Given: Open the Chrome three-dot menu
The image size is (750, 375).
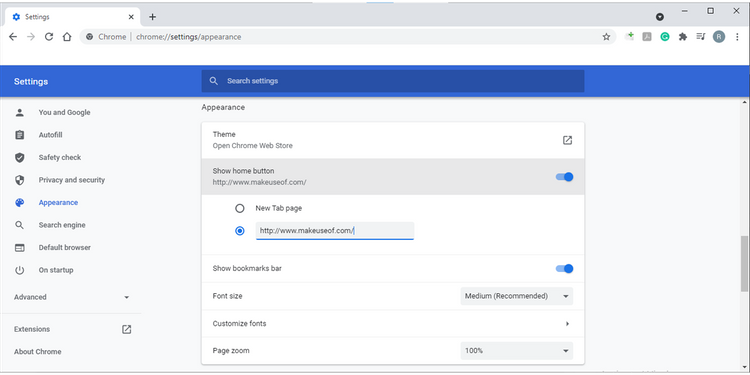Looking at the screenshot, I should click(x=737, y=37).
